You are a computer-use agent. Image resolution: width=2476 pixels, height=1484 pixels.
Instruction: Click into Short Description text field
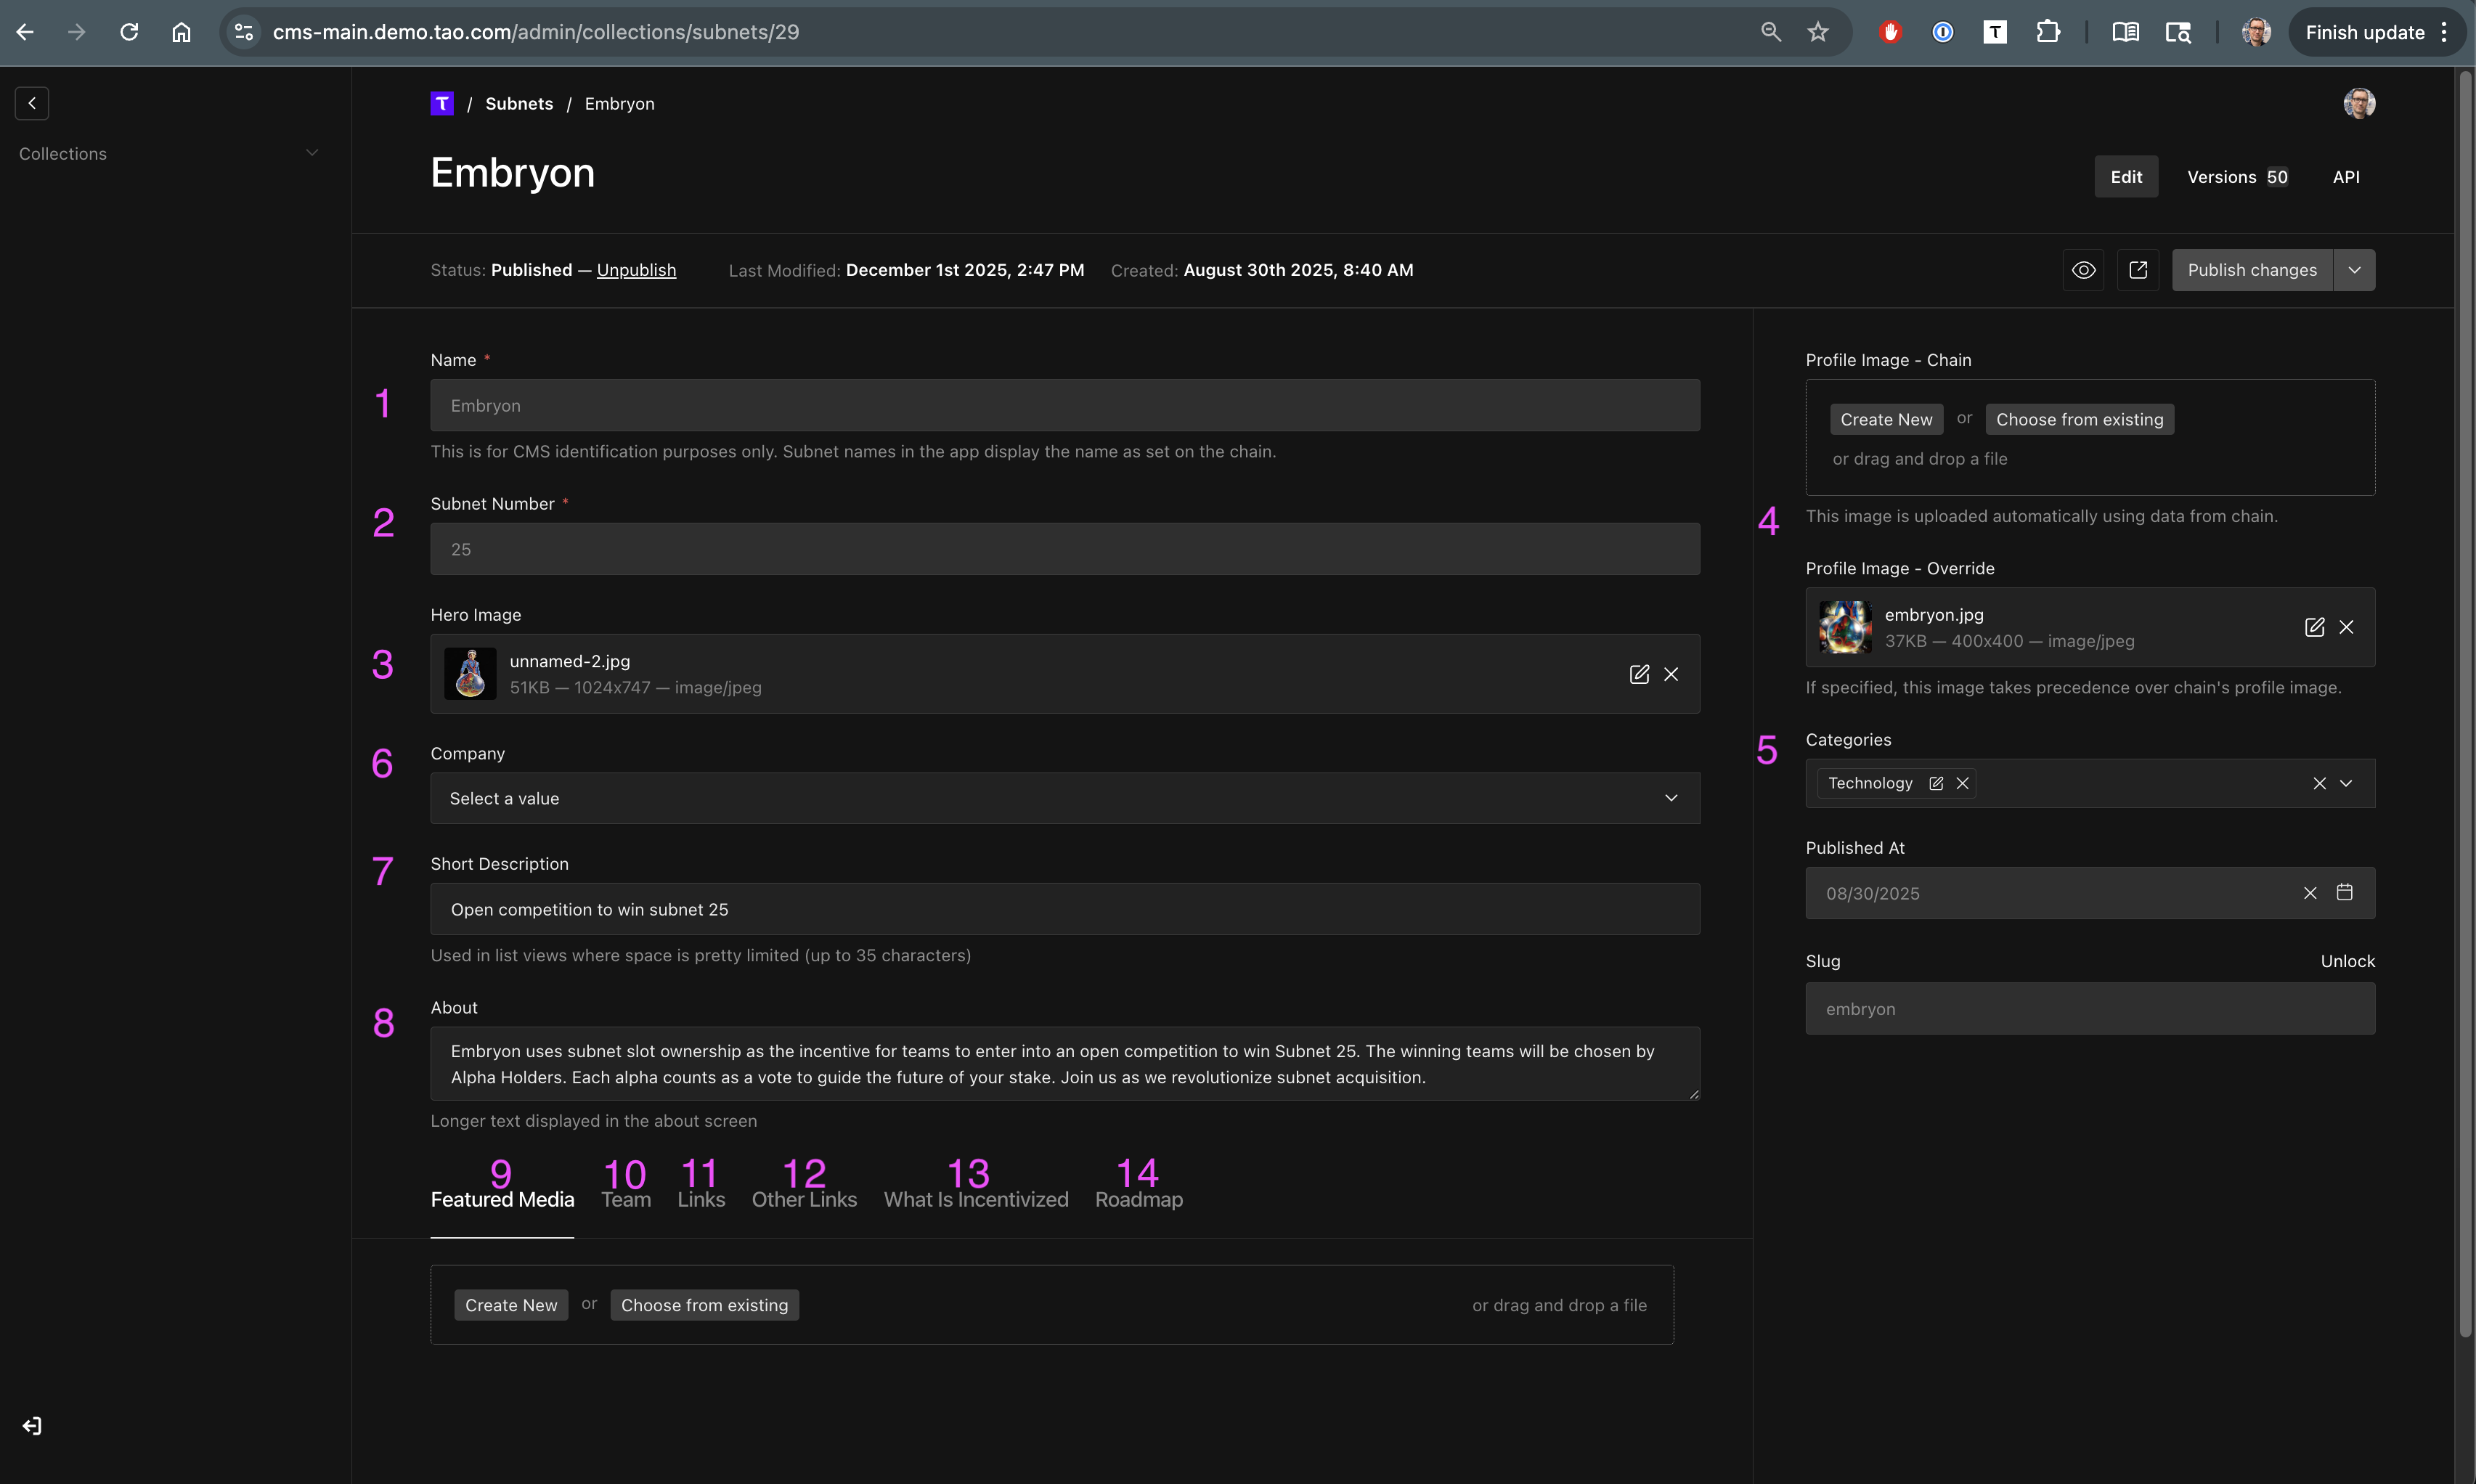point(1064,909)
